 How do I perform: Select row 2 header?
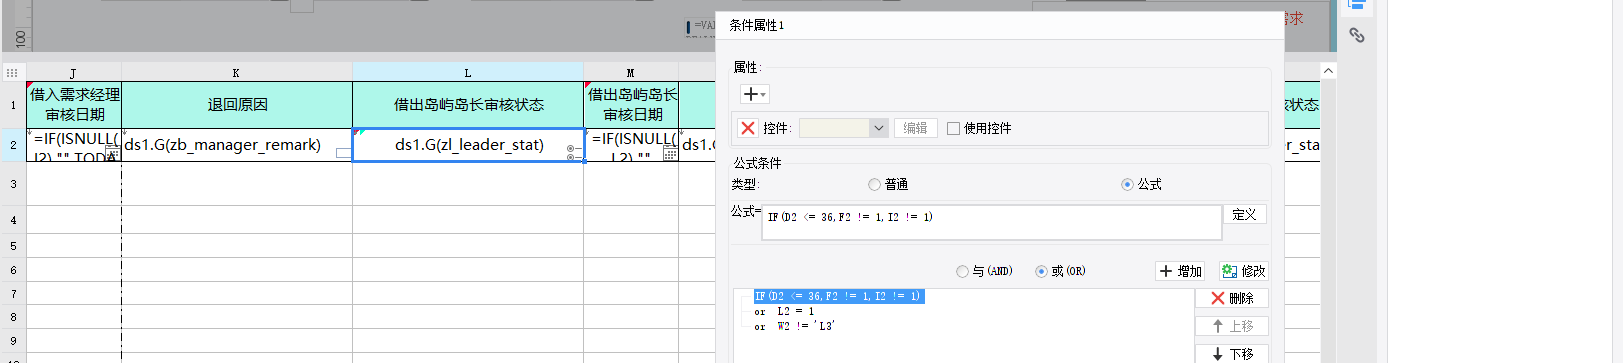coord(13,145)
